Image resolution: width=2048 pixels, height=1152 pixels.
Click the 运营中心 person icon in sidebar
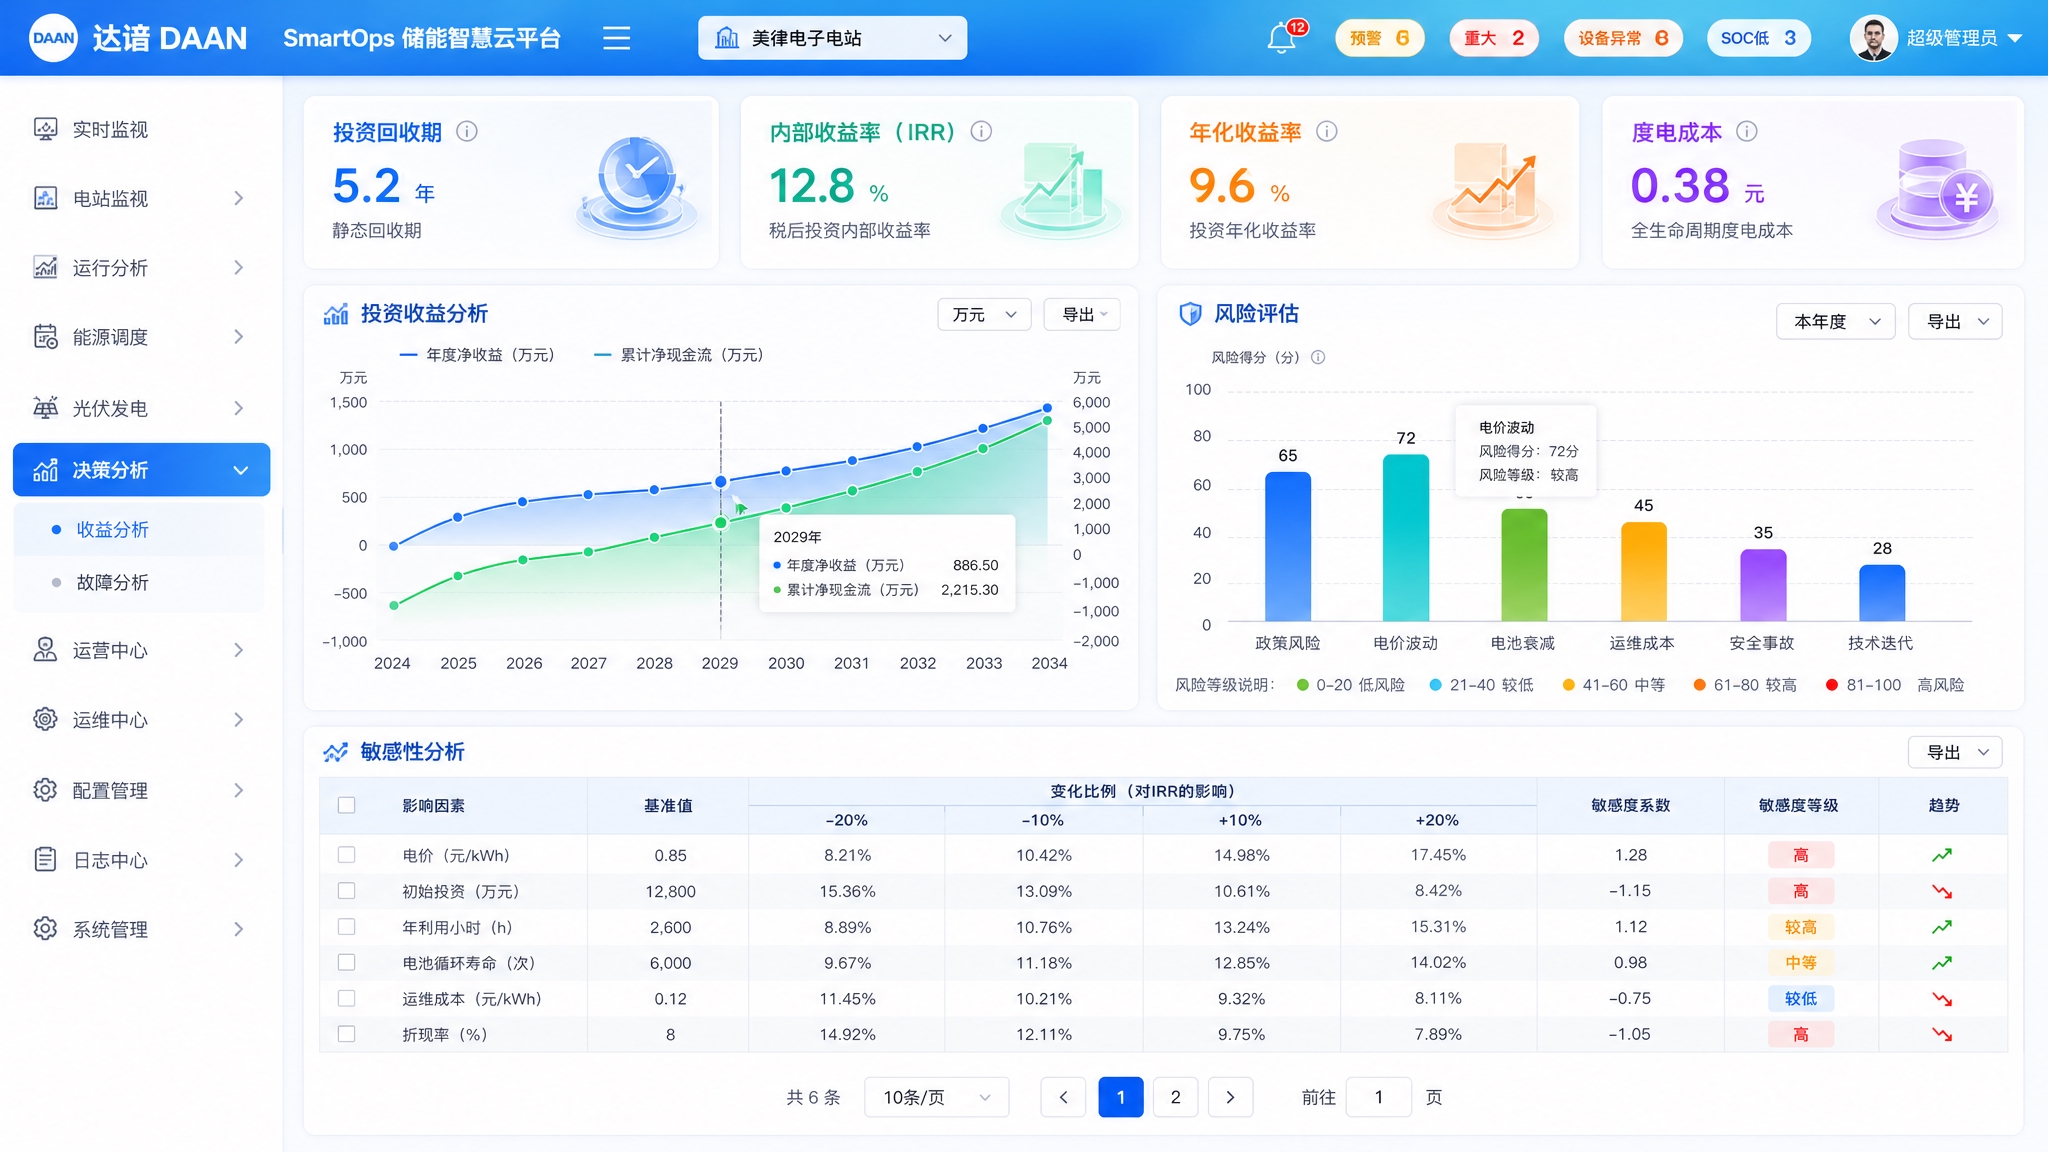coord(45,650)
